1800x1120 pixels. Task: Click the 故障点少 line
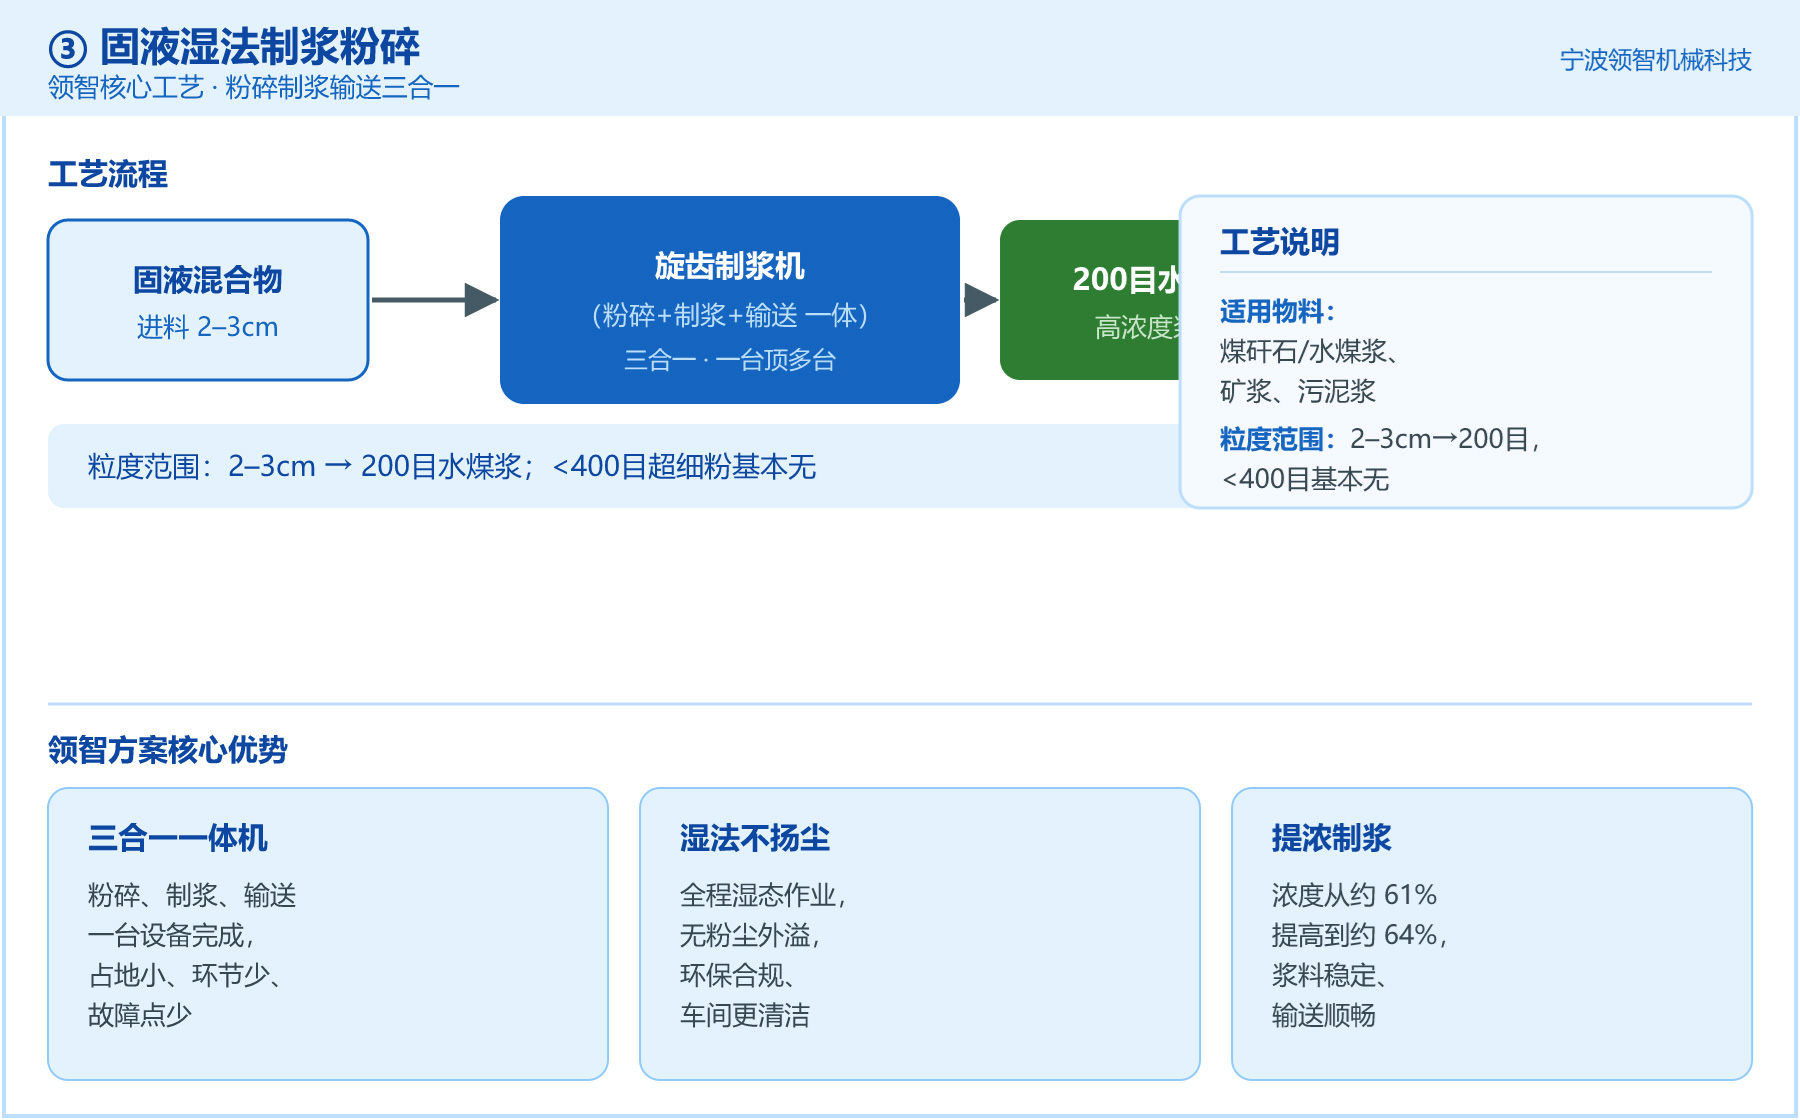140,1015
